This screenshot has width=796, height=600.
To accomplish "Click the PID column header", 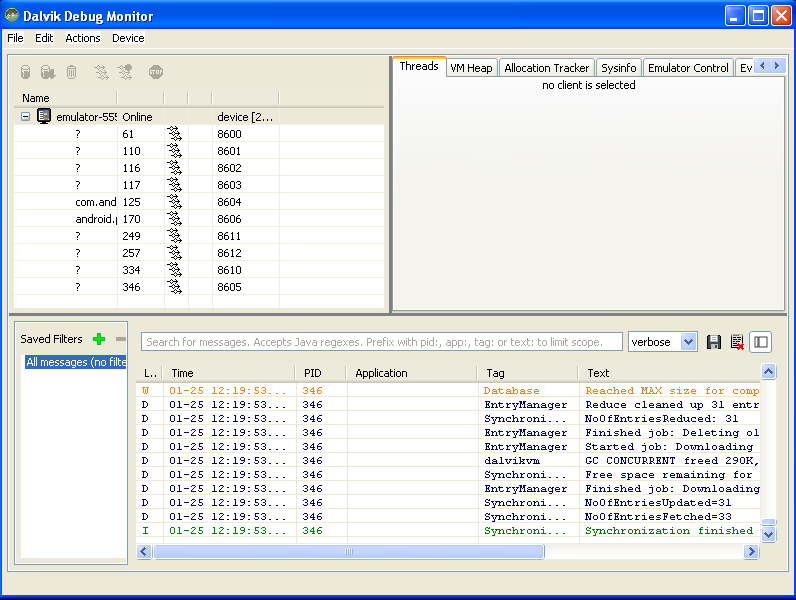I will [321, 373].
